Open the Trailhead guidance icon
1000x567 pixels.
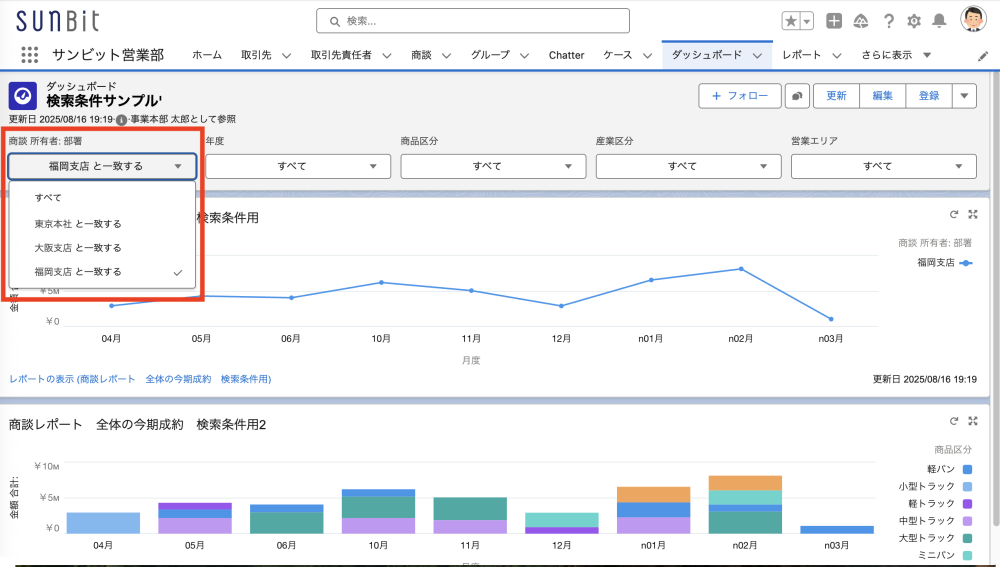pos(860,21)
